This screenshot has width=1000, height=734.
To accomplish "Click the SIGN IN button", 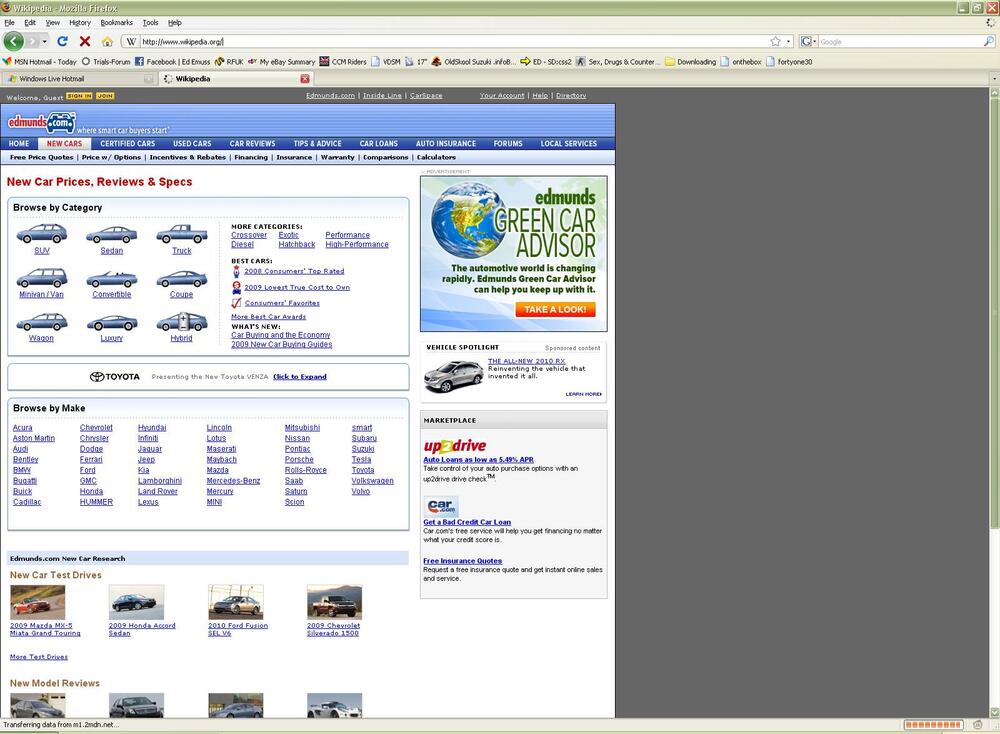I will [x=80, y=96].
